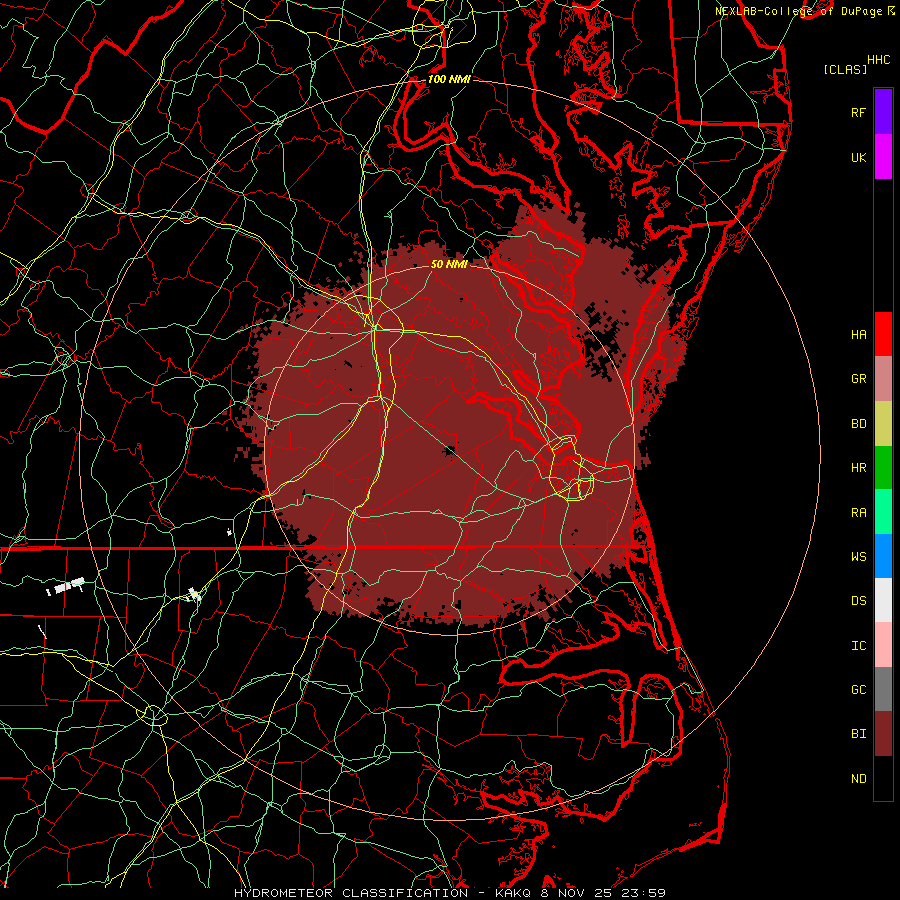Viewport: 900px width, 900px height.
Task: Pick the RA light green legend block
Action: pos(883,512)
